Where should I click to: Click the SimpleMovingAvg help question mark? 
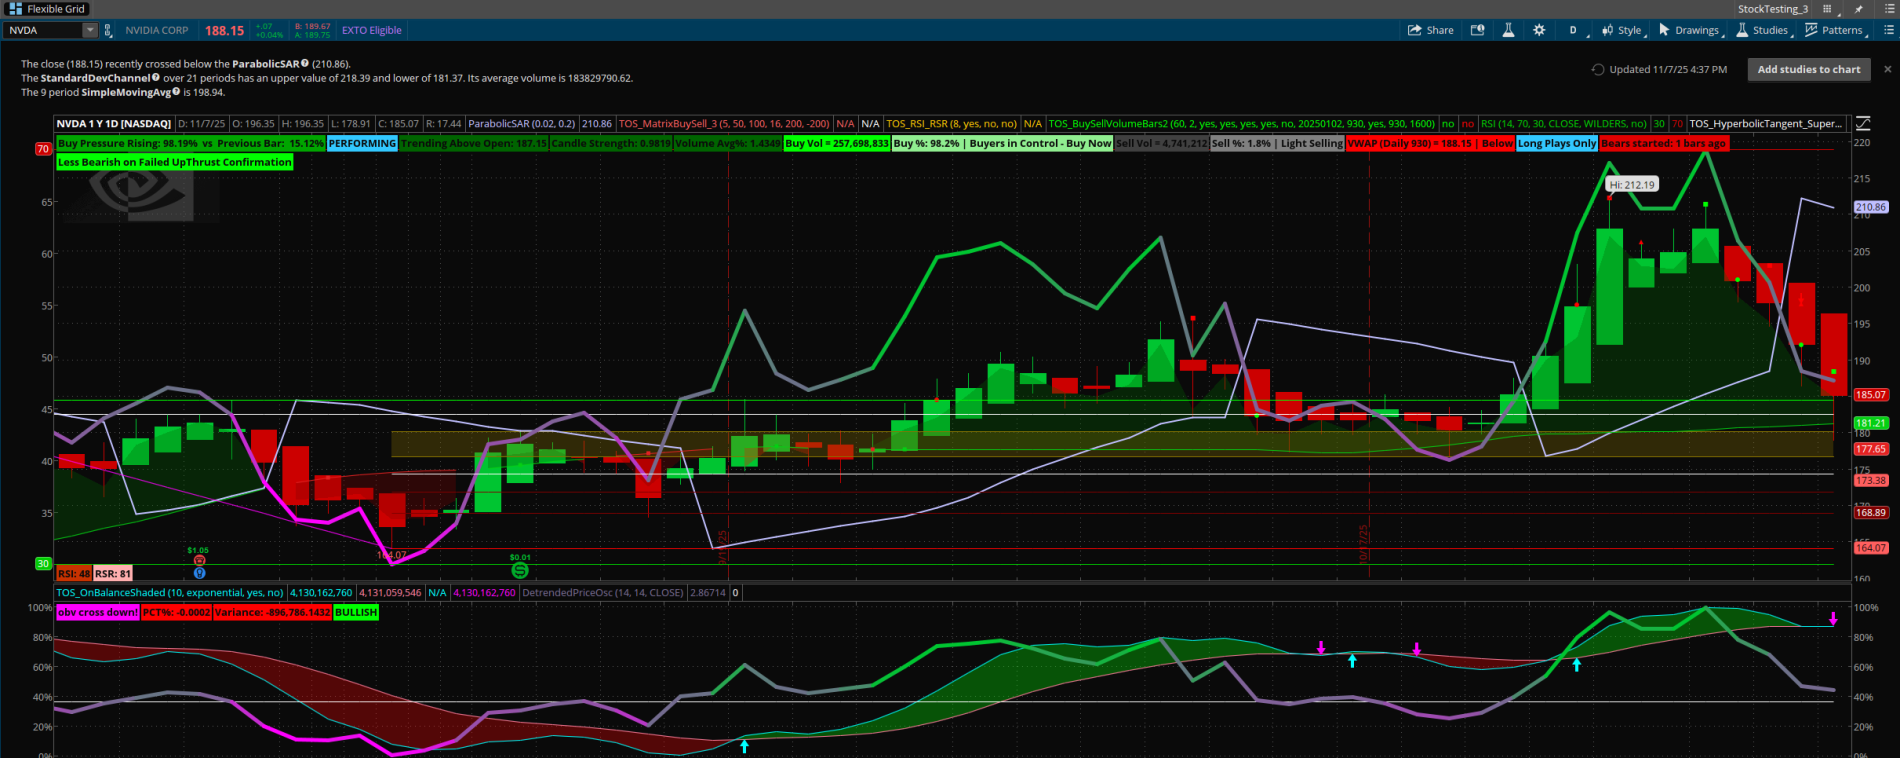point(176,92)
